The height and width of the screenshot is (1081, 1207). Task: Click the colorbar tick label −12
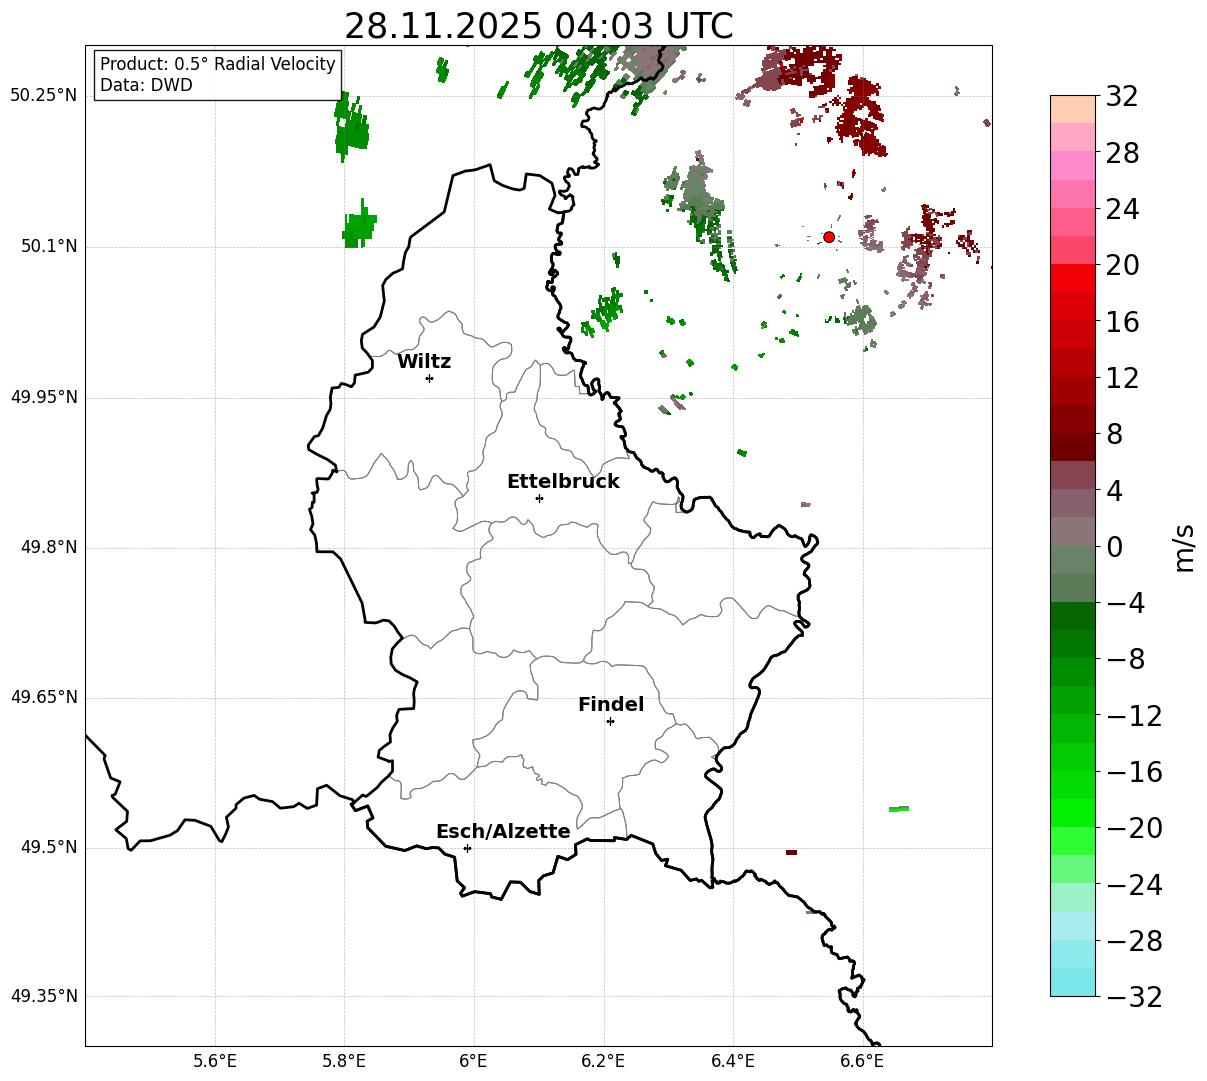(x=1134, y=716)
